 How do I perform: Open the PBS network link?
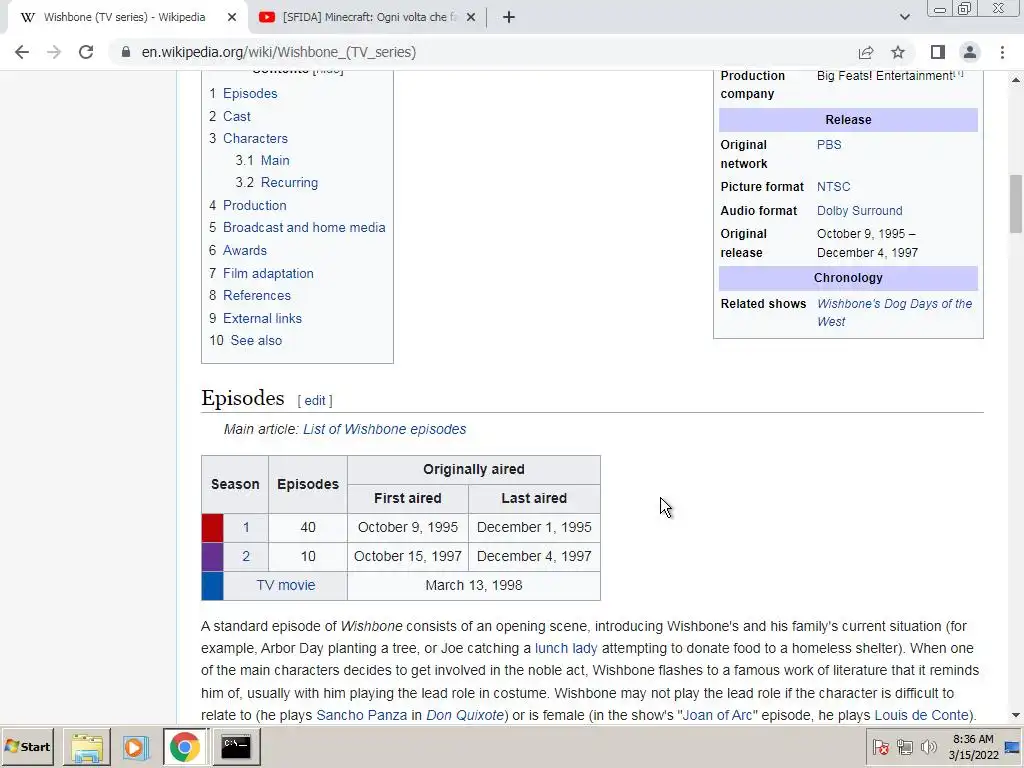coord(829,145)
